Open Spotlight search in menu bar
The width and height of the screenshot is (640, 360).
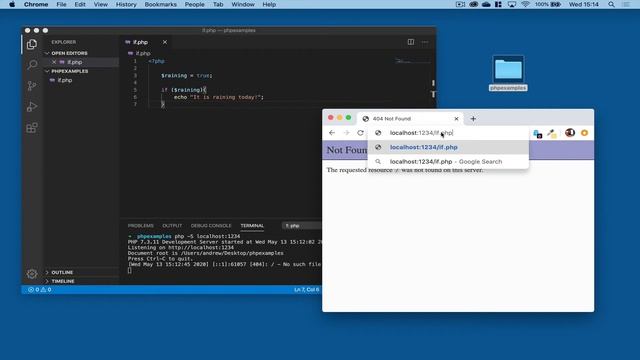coord(611,4)
